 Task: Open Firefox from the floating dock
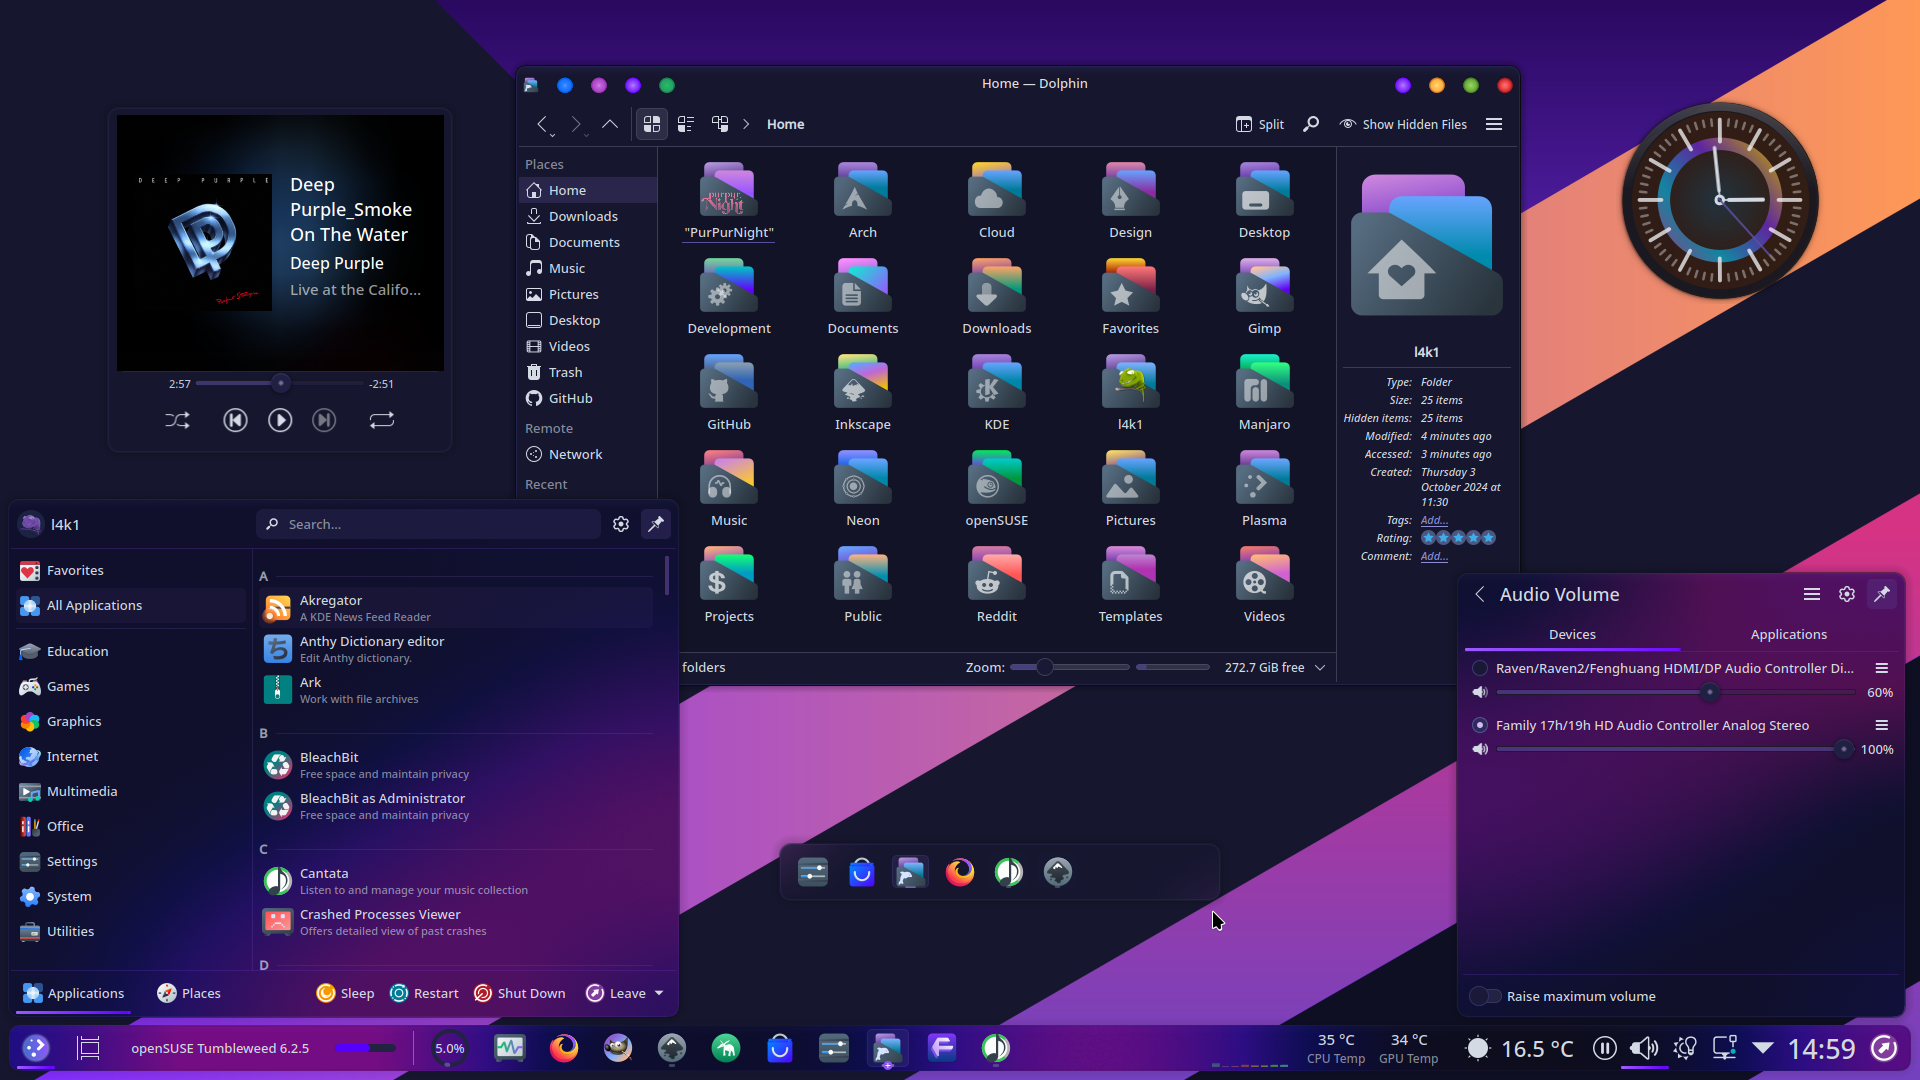point(960,872)
